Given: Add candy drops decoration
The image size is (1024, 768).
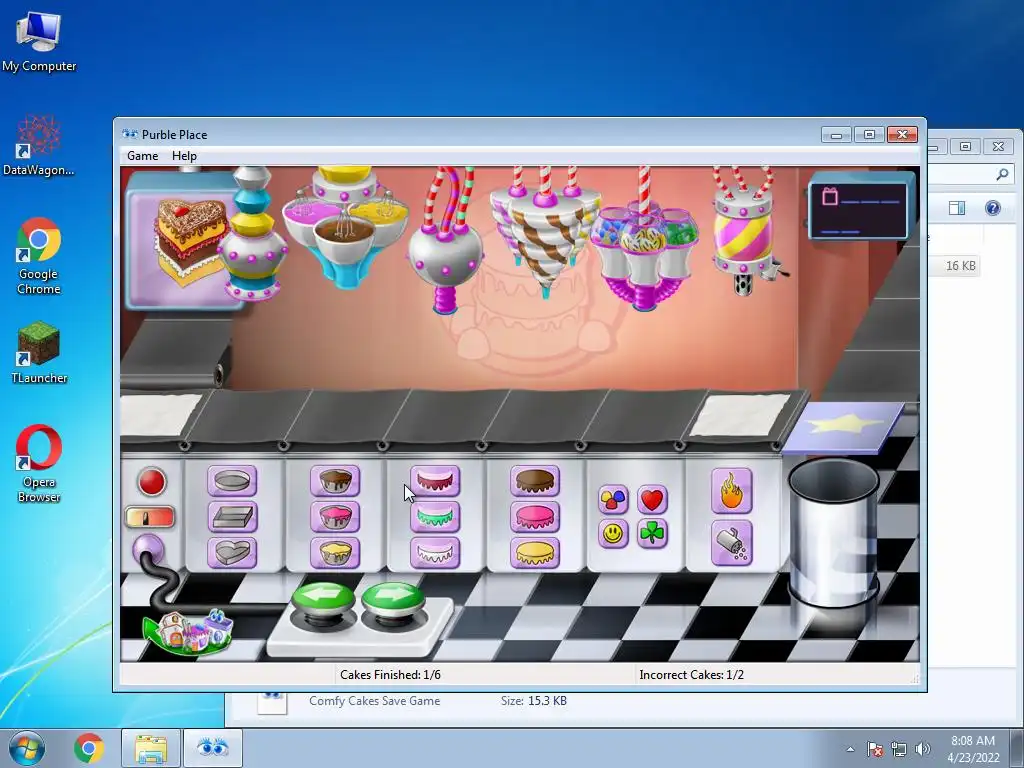Looking at the screenshot, I should coord(613,500).
